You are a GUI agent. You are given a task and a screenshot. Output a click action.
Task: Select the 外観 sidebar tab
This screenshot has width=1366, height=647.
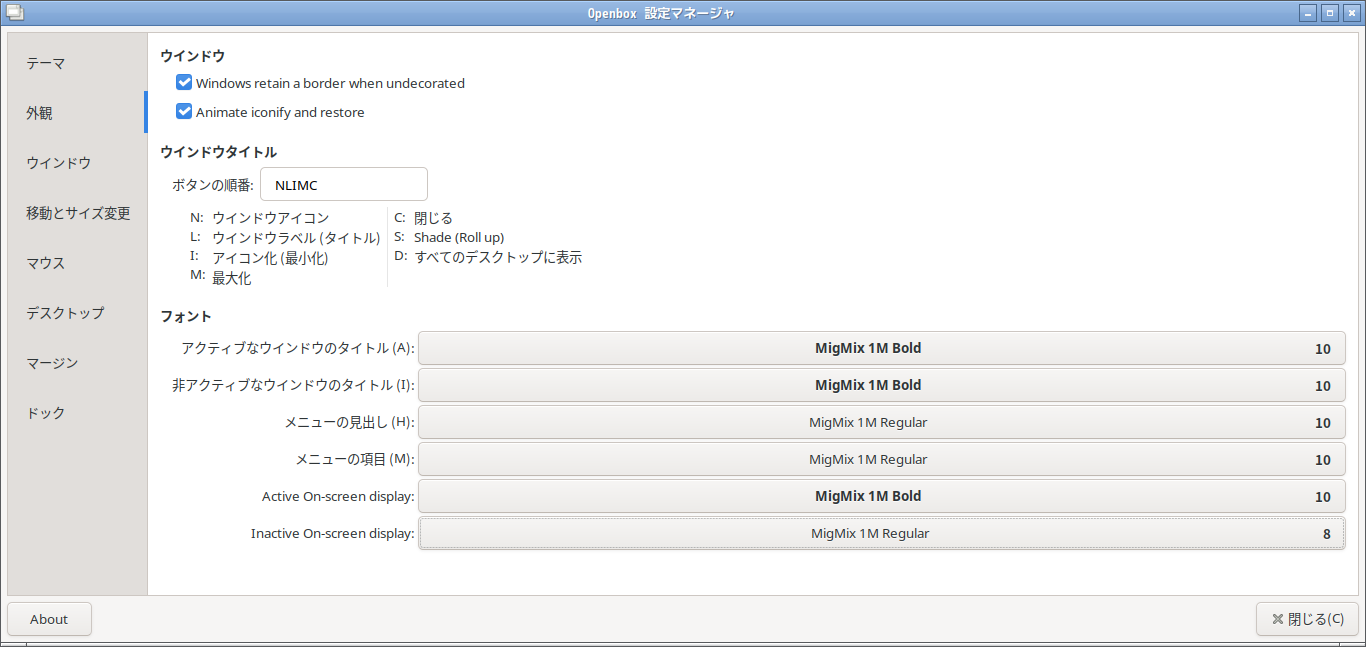40,113
